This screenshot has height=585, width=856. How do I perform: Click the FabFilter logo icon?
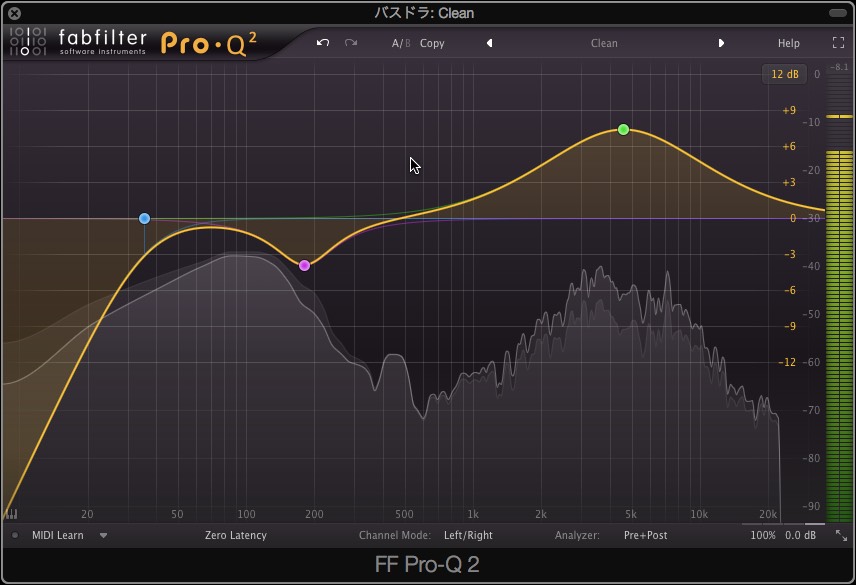[x=27, y=41]
